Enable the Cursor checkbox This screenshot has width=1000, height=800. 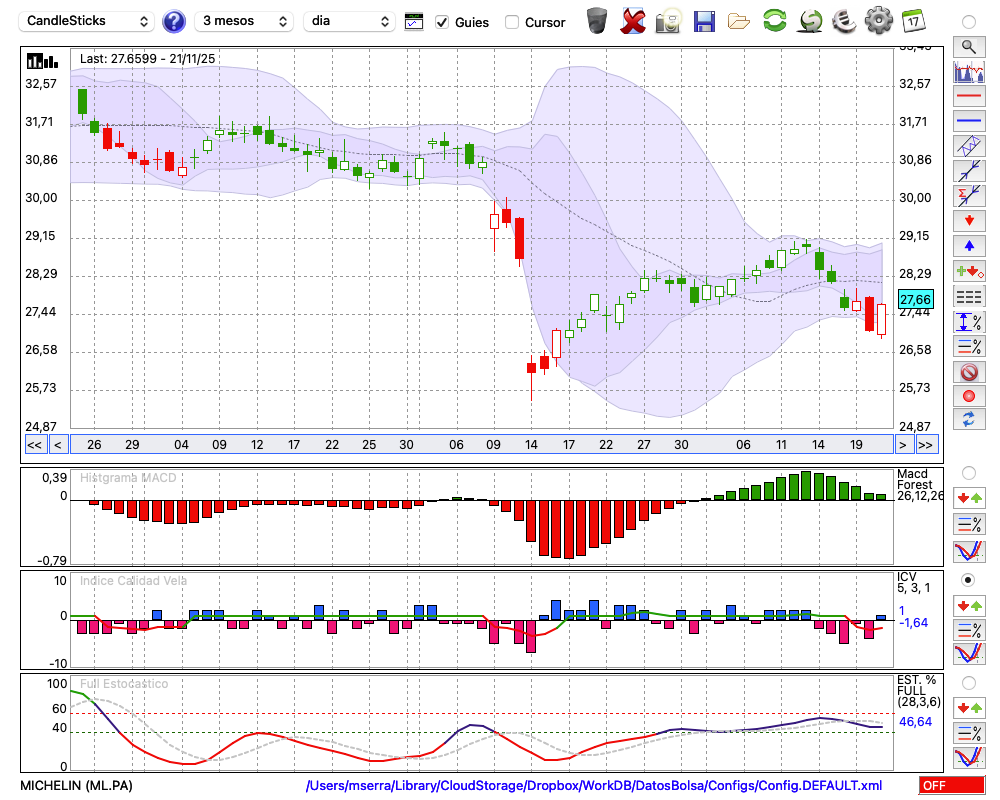(x=512, y=22)
